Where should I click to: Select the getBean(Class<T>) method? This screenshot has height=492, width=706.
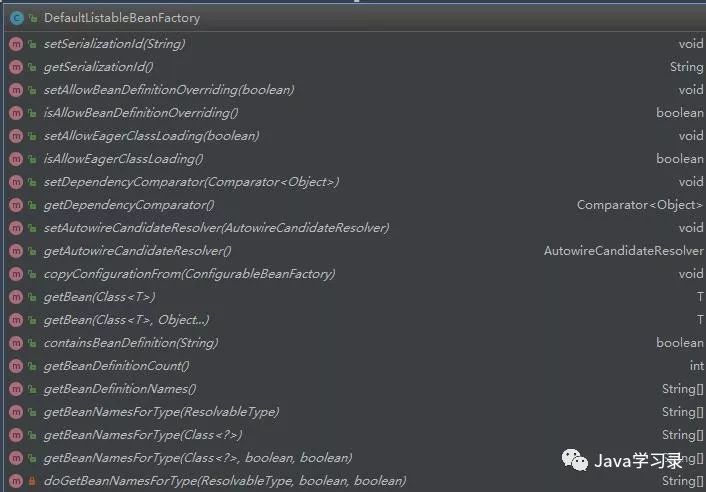[100, 297]
